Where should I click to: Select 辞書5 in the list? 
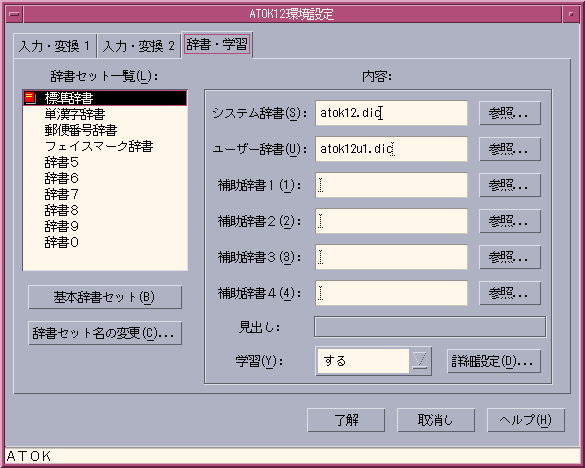pos(105,162)
